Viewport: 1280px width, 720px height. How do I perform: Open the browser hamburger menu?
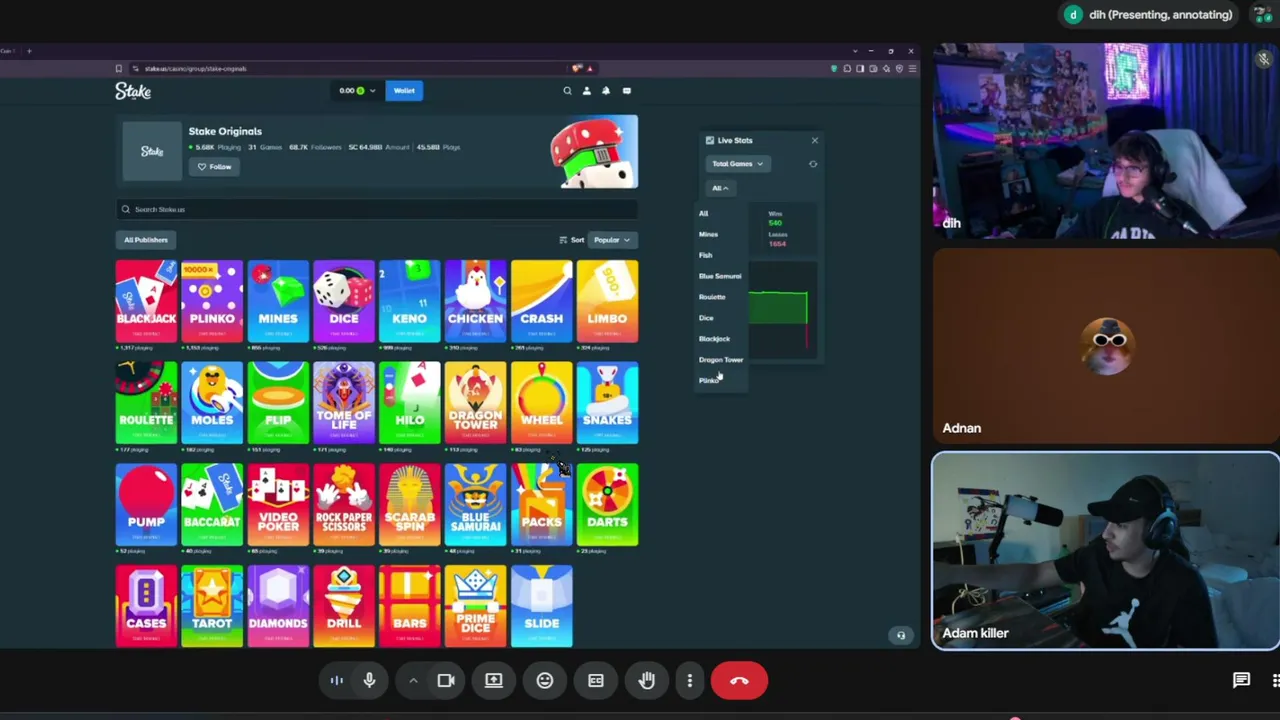click(912, 69)
